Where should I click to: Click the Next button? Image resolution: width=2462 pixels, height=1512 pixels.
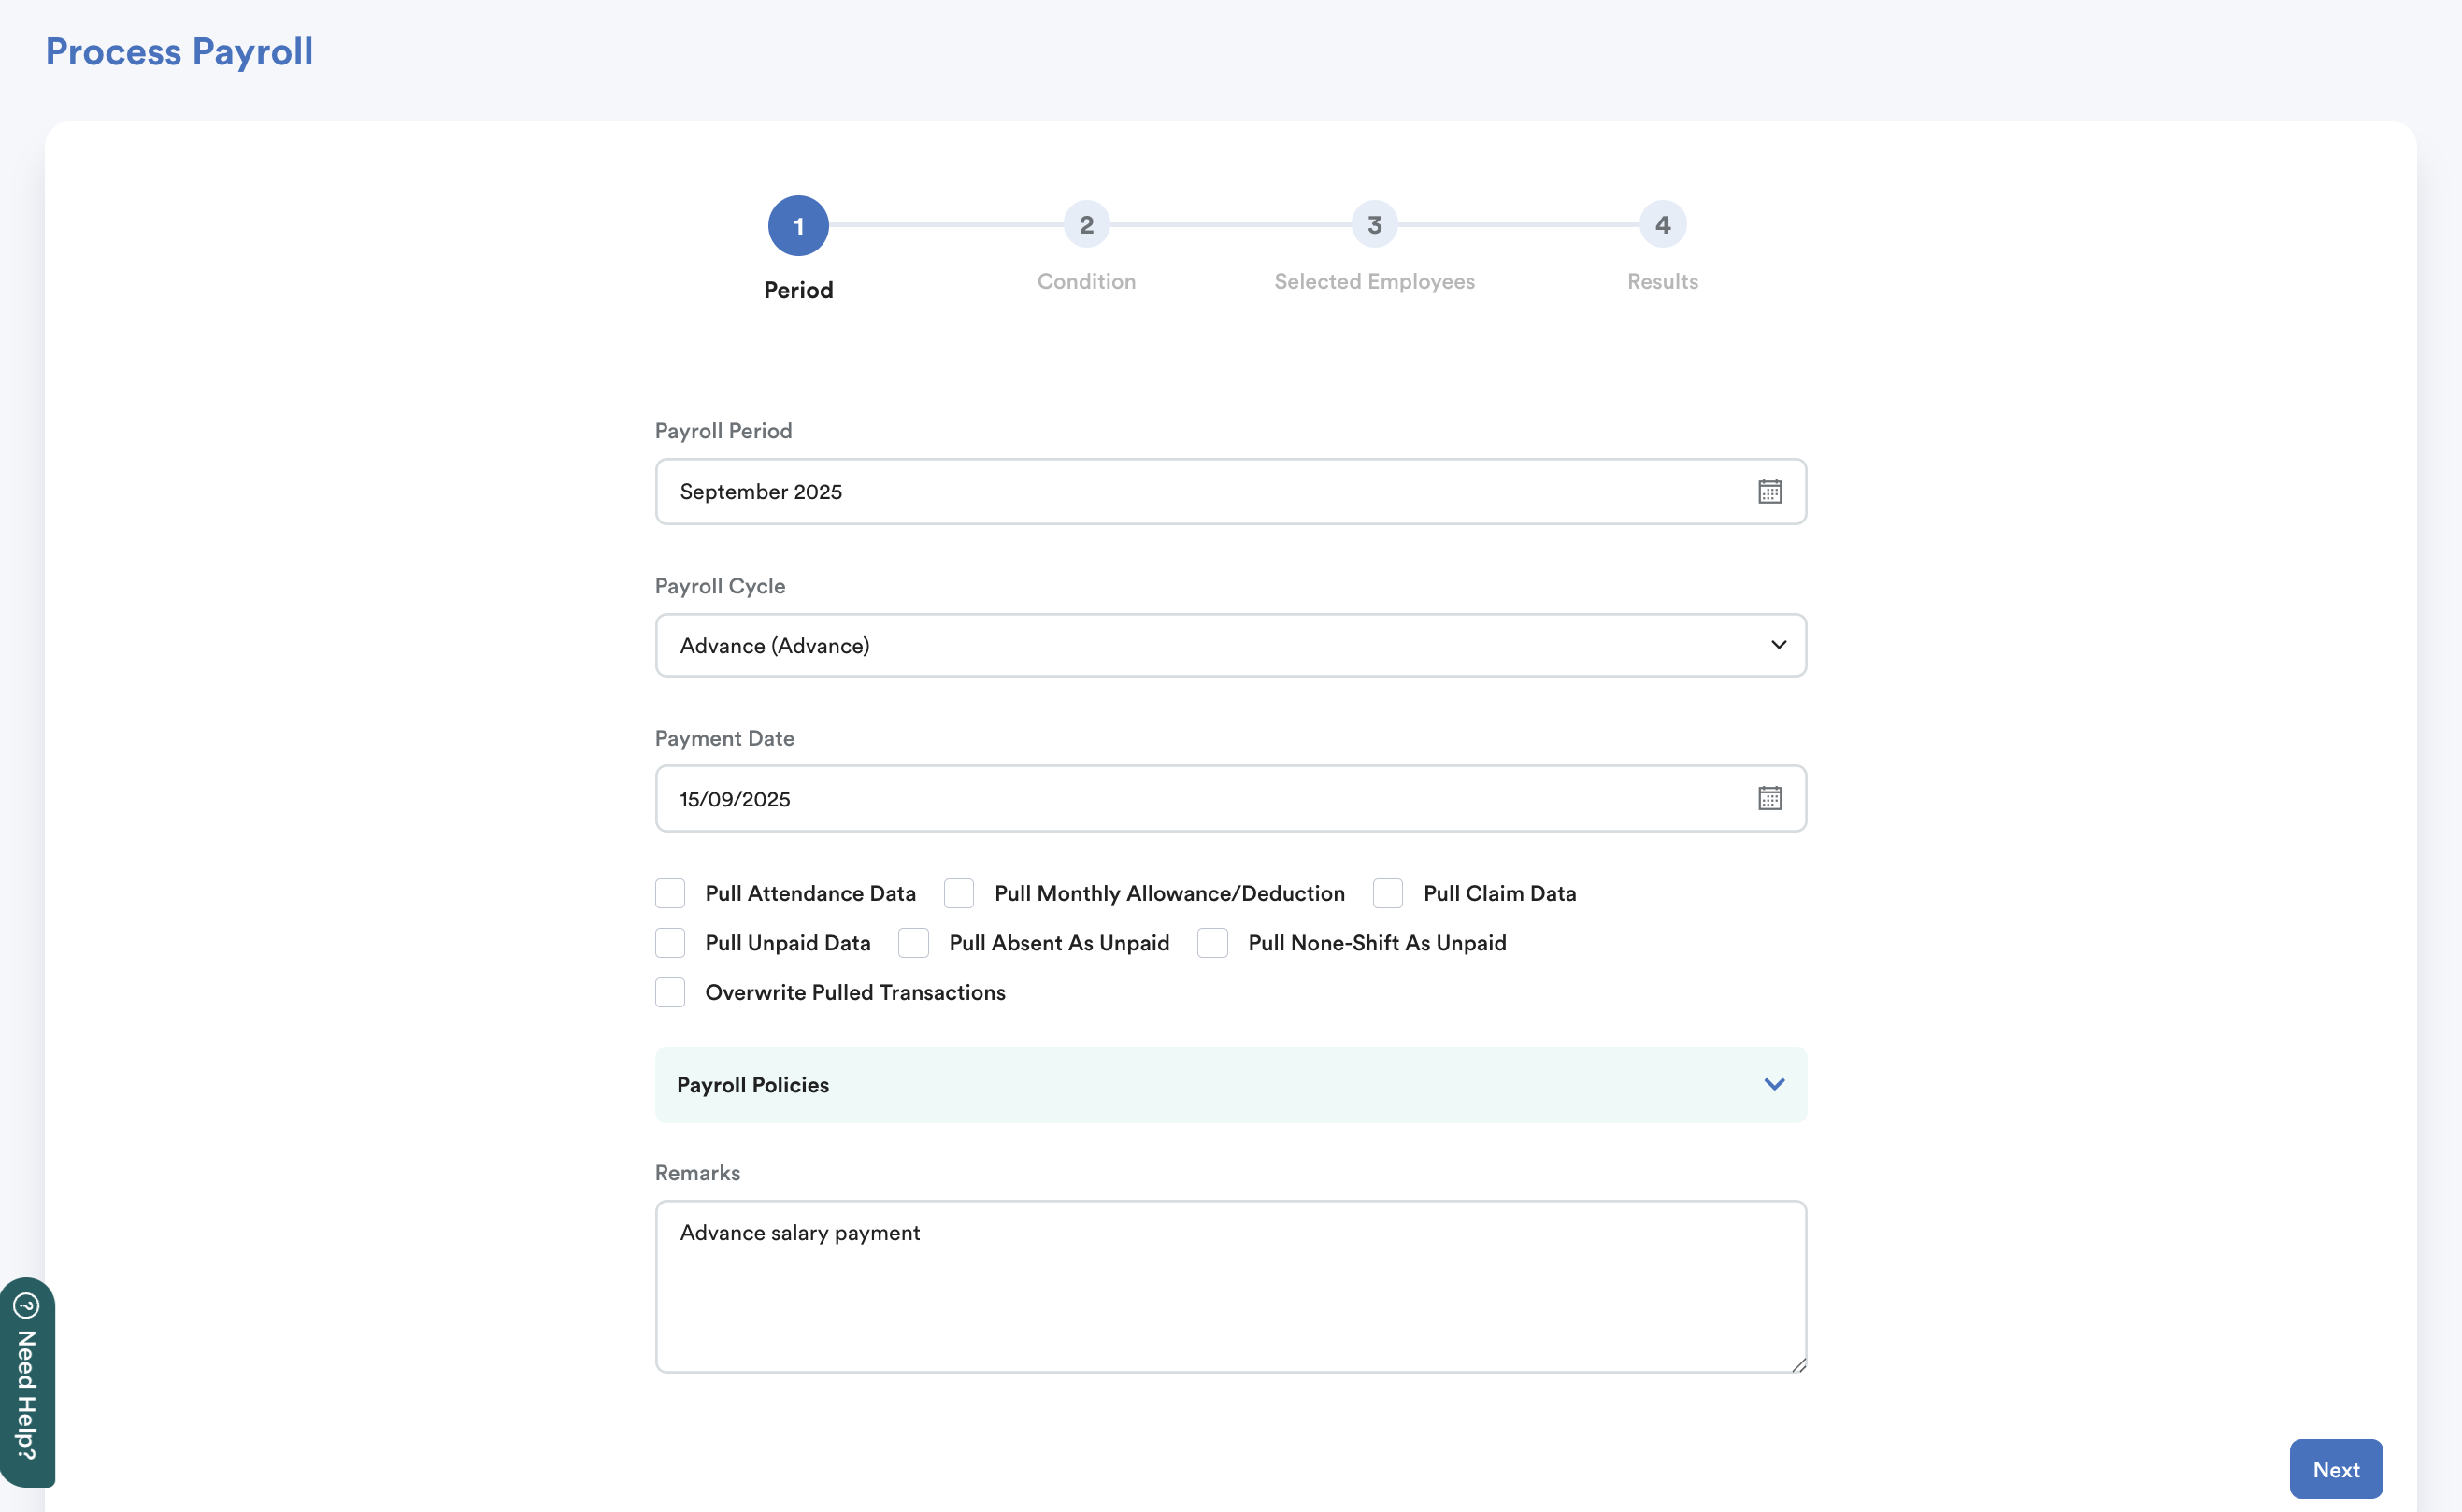point(2335,1469)
